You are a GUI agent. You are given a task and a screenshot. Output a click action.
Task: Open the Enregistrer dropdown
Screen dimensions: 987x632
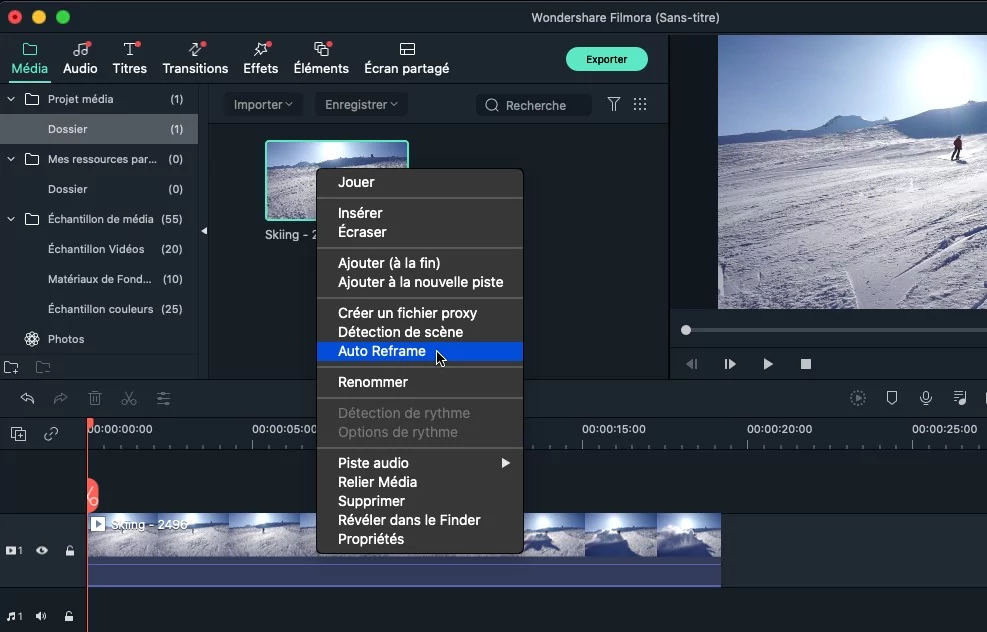(361, 104)
